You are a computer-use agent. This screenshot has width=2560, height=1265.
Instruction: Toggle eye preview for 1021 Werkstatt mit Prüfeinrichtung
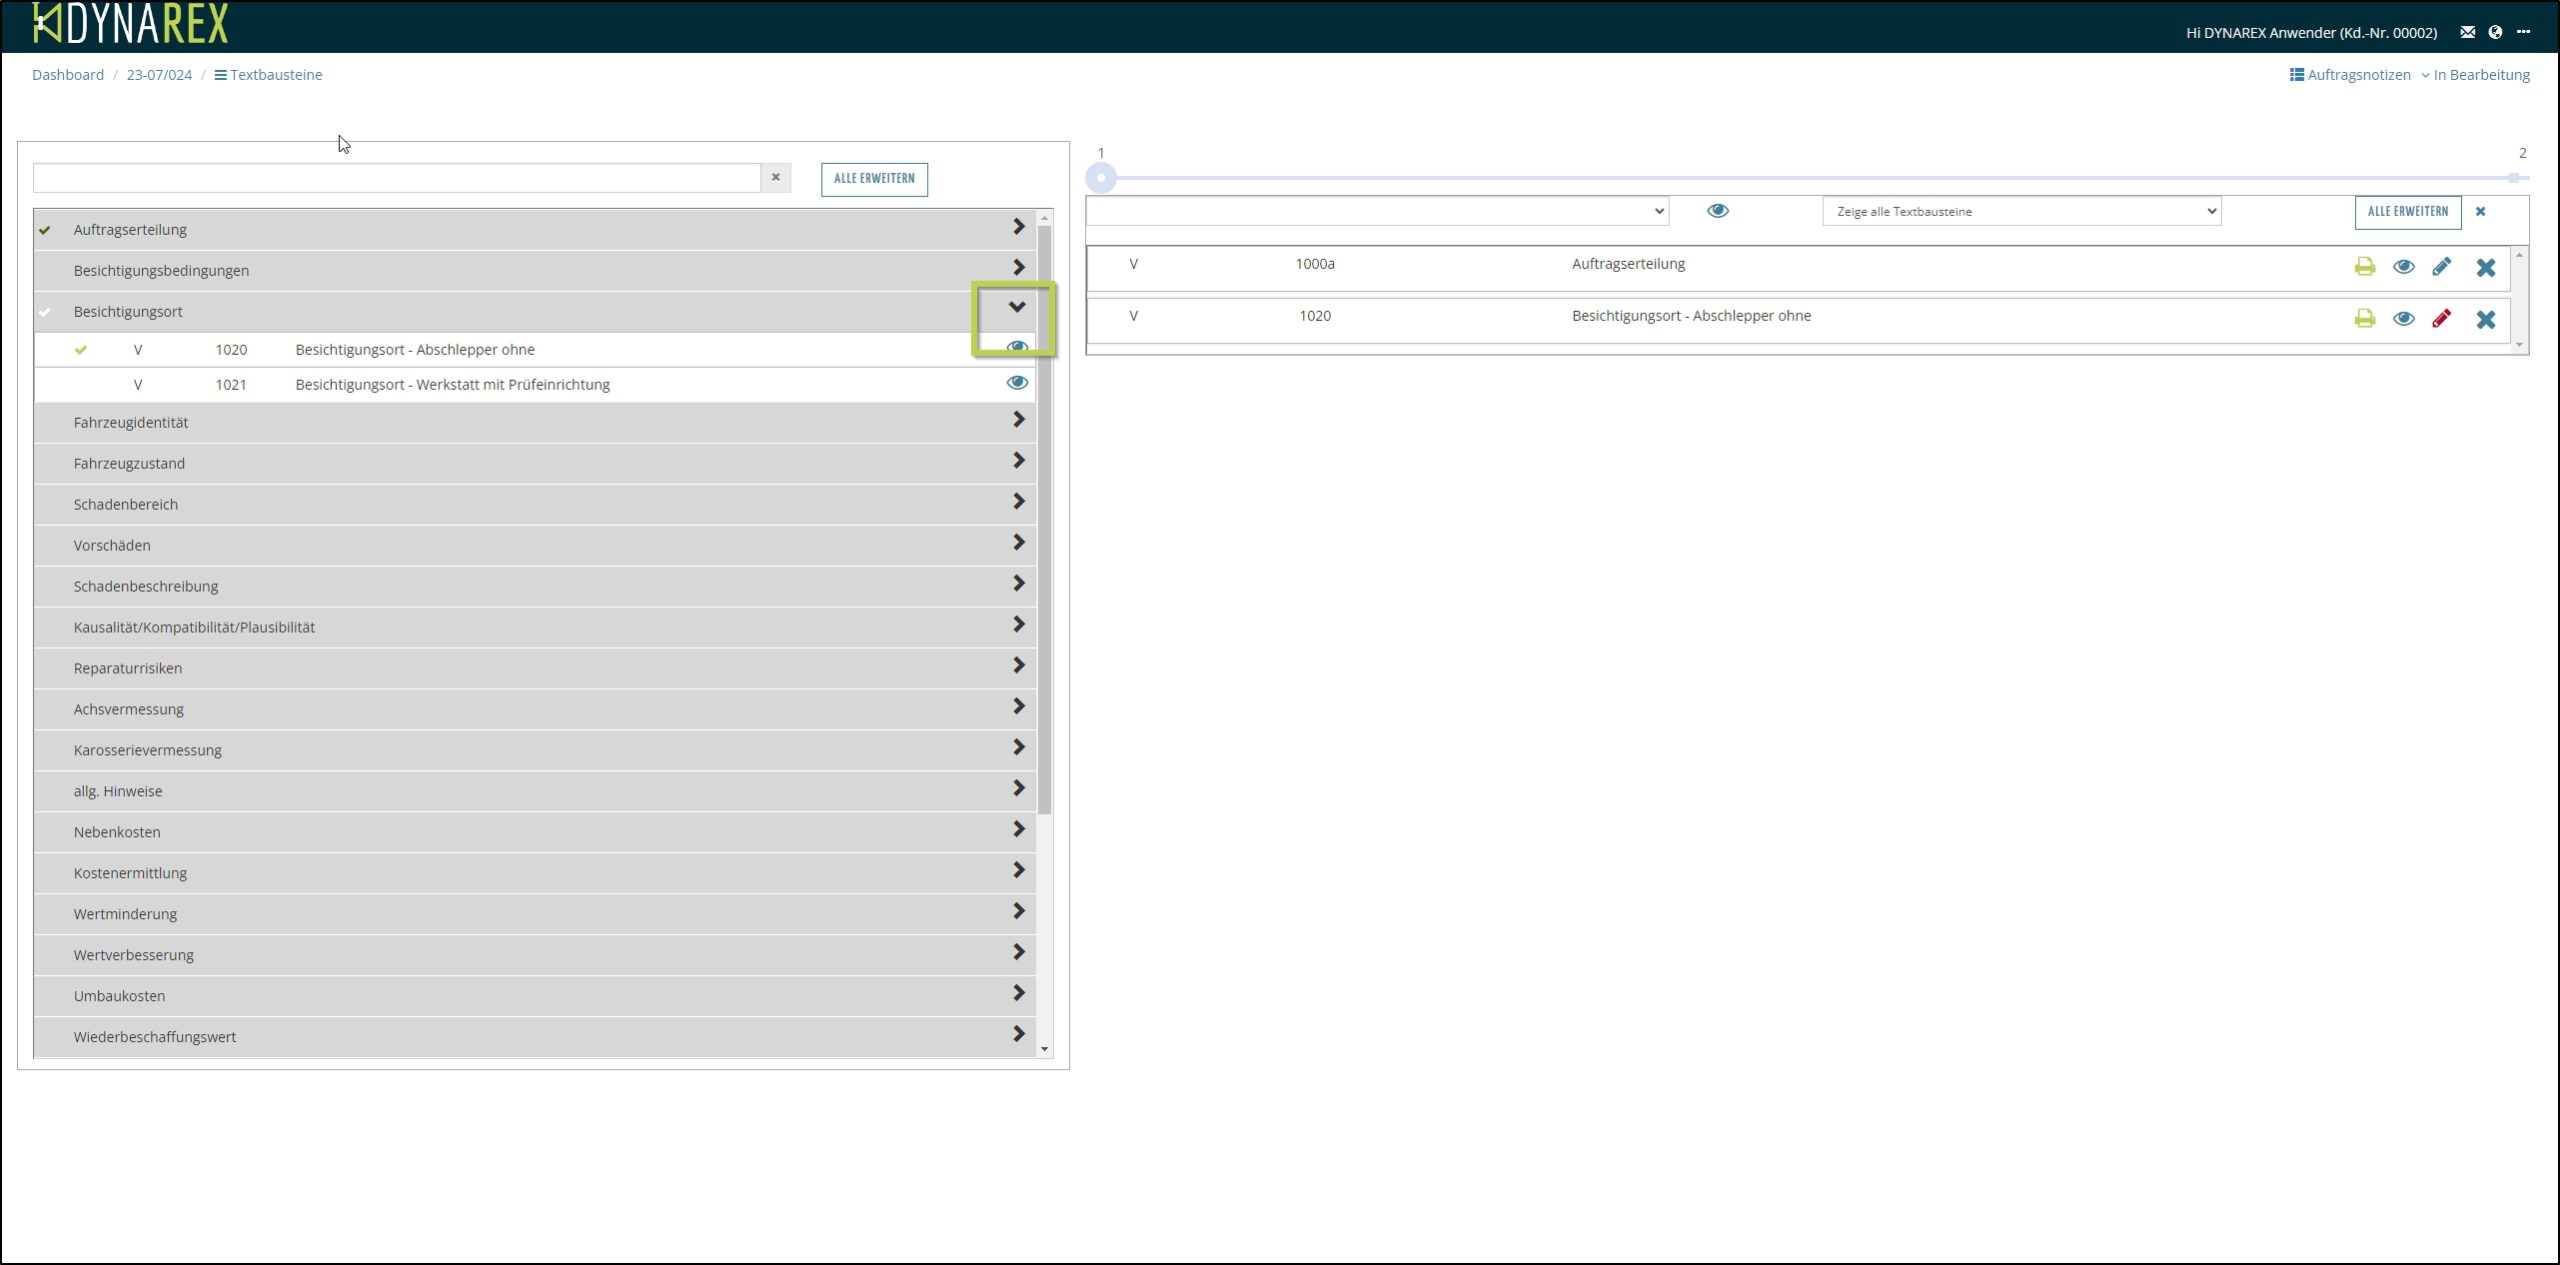(1017, 383)
